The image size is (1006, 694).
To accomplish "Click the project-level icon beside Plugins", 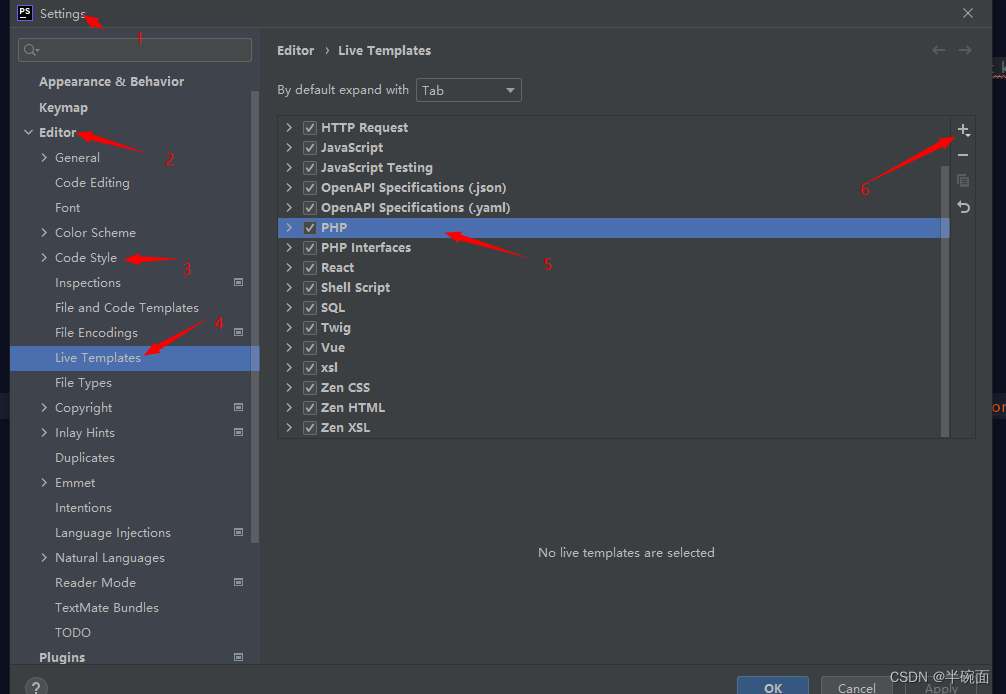I will coord(238,657).
